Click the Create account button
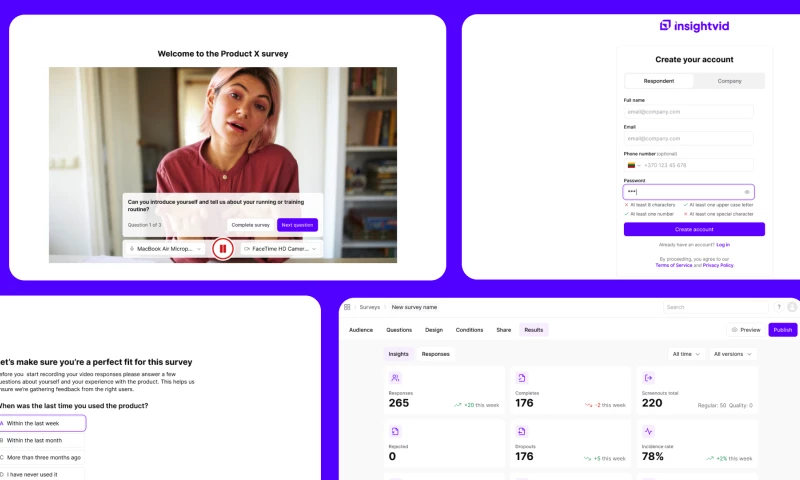The width and height of the screenshot is (800, 480). pyautogui.click(x=694, y=230)
